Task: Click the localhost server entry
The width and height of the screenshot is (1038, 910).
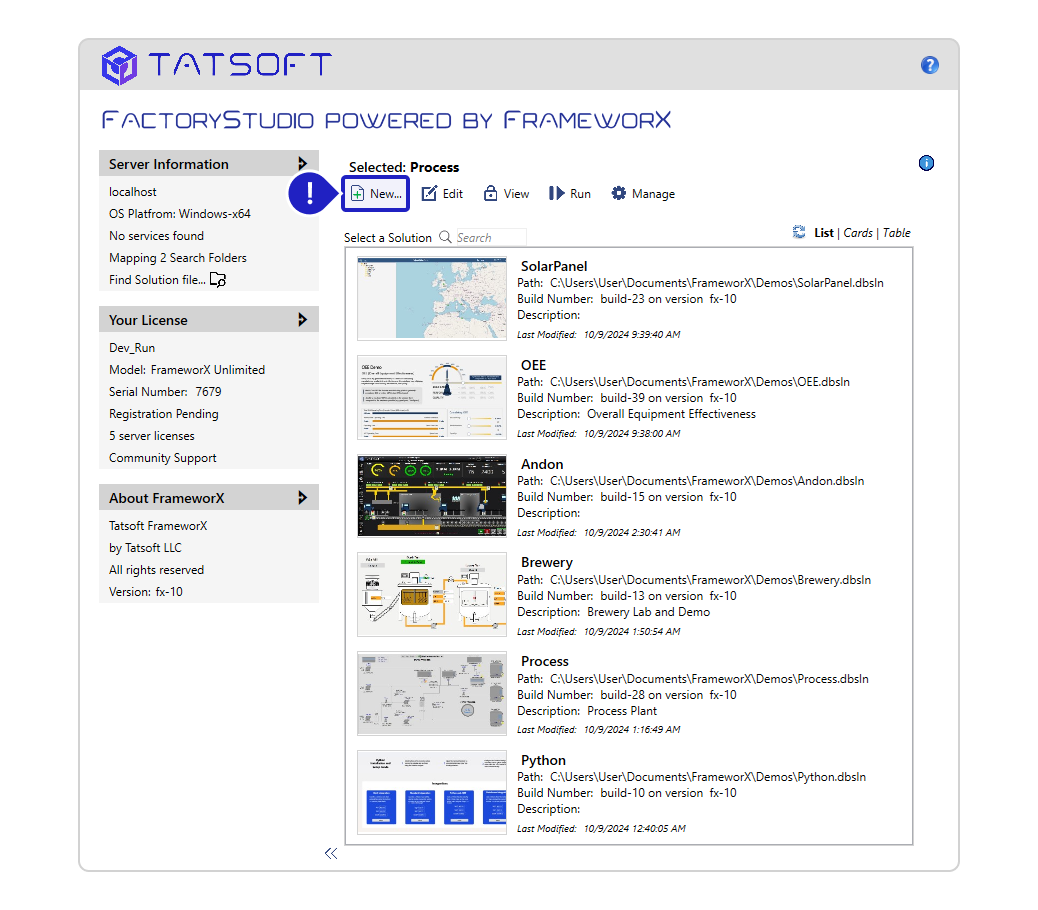Action: [x=133, y=192]
